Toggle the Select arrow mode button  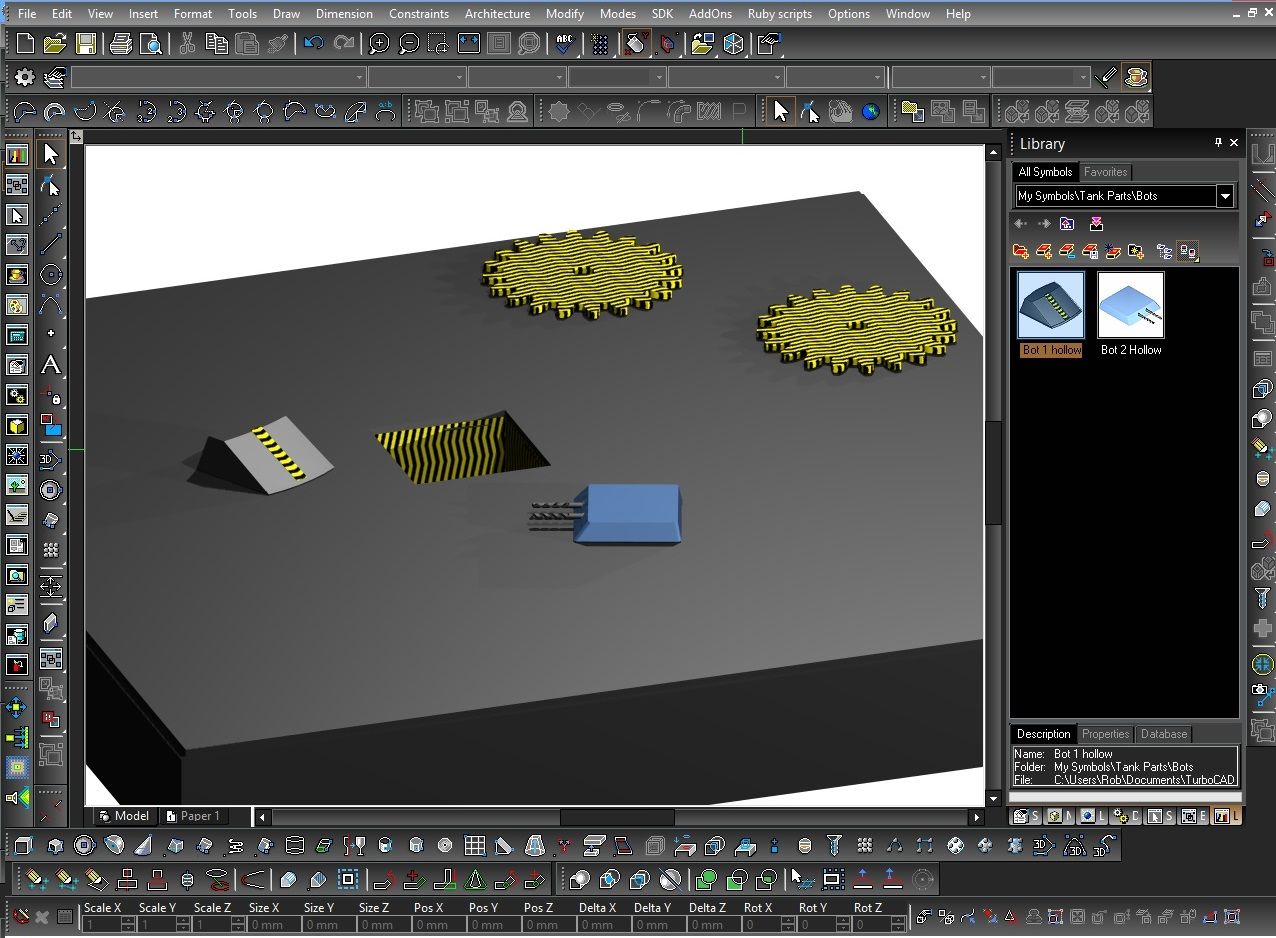780,111
